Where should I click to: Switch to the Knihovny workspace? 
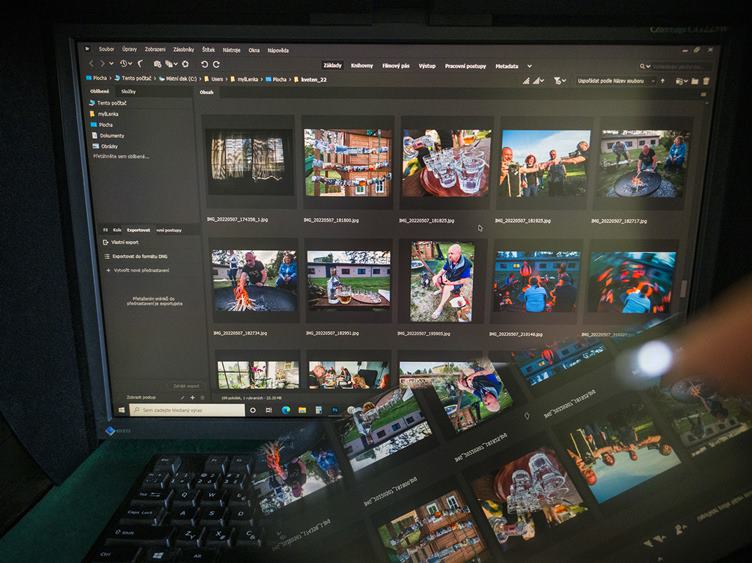coord(362,66)
